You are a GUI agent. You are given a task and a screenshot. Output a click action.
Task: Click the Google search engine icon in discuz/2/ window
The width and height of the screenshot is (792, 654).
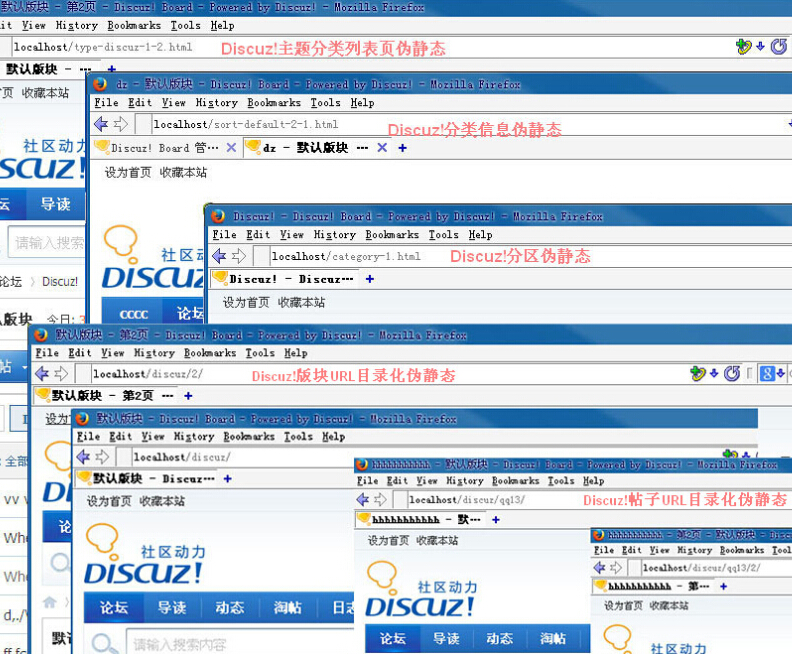pos(767,374)
